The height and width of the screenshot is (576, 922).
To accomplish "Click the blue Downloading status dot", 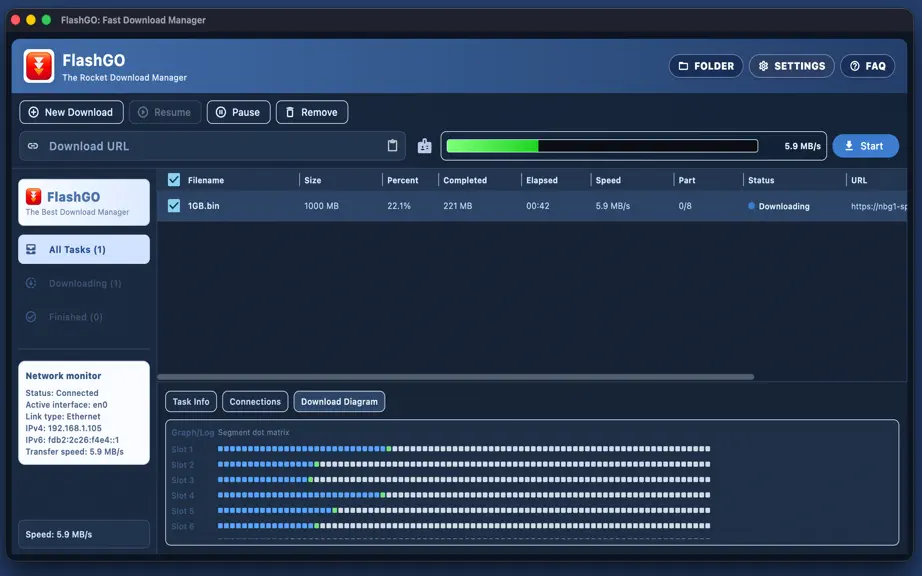I will (751, 206).
